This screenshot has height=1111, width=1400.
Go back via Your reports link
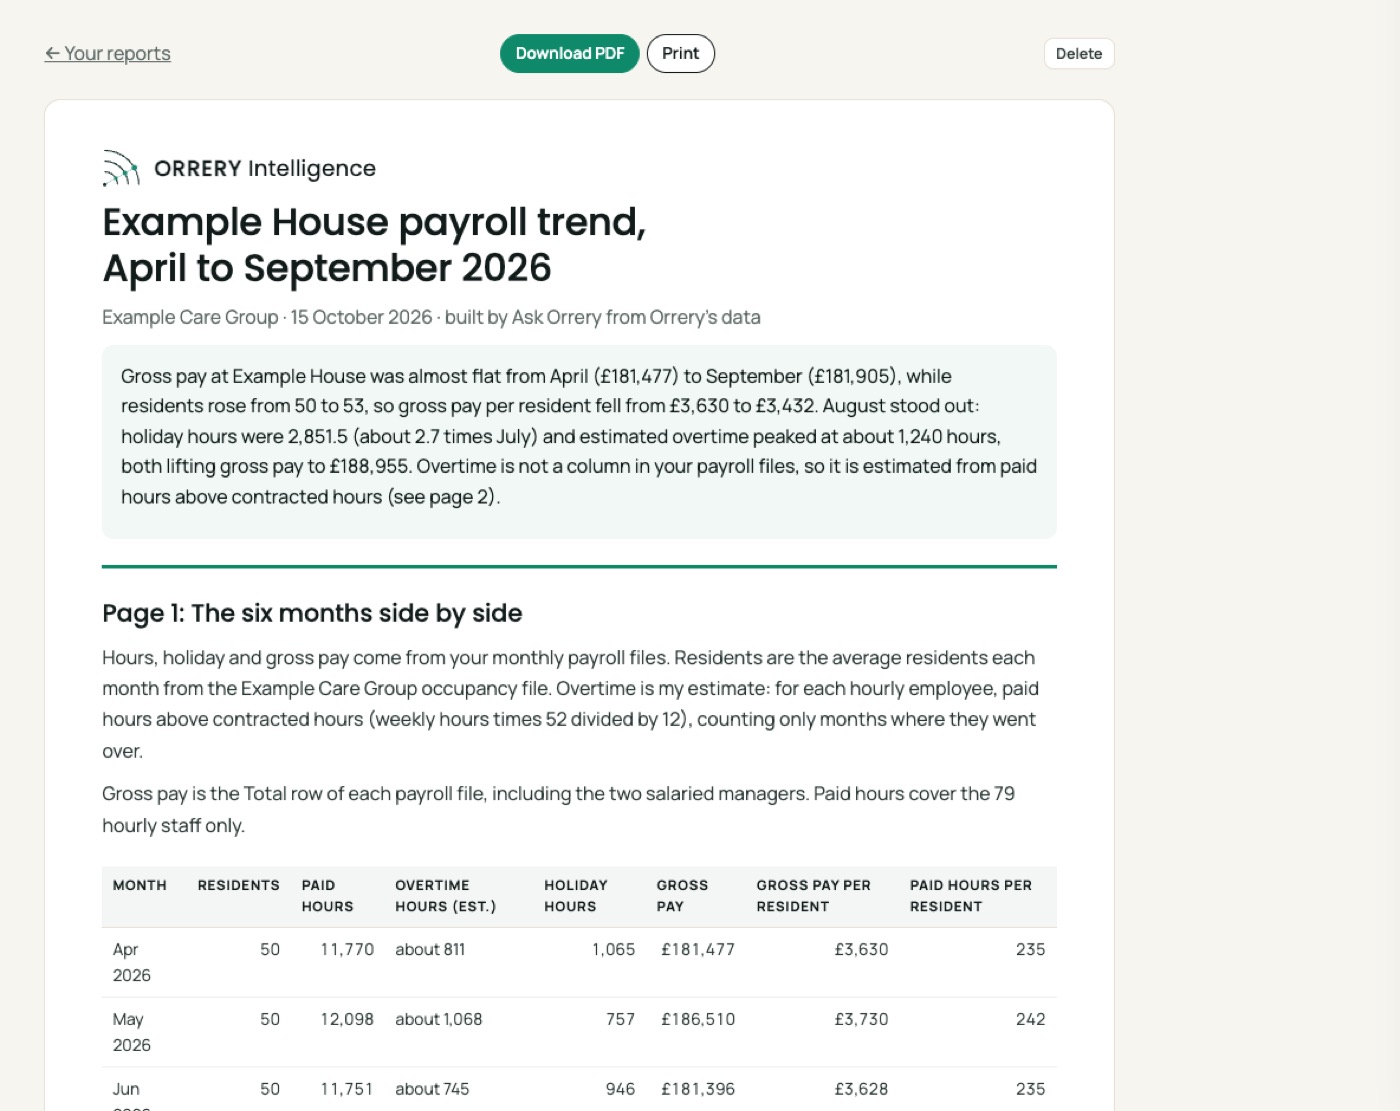pyautogui.click(x=107, y=54)
